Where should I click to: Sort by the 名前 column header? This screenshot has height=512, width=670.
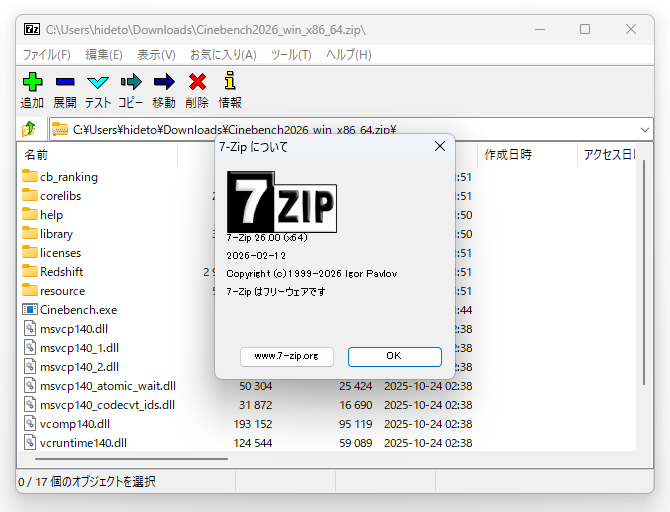tap(97, 154)
